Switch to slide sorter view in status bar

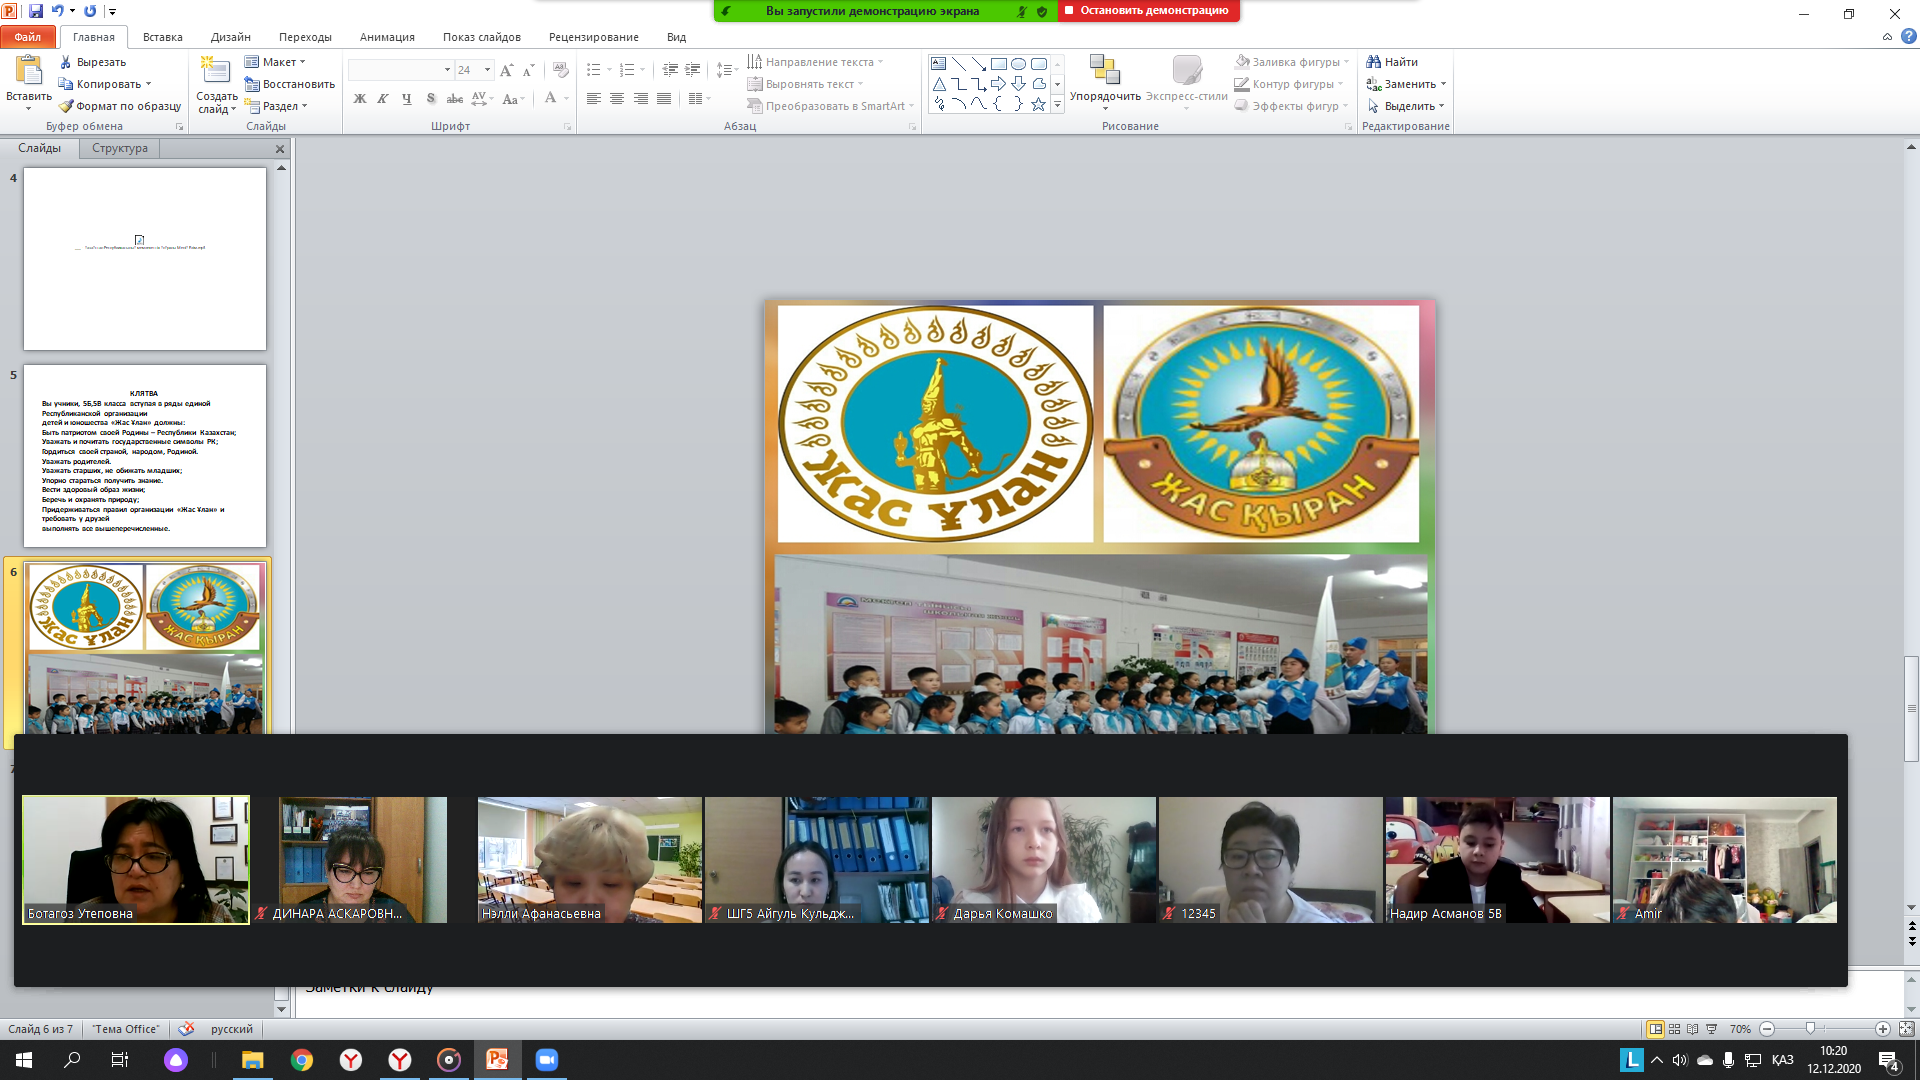click(1674, 1029)
